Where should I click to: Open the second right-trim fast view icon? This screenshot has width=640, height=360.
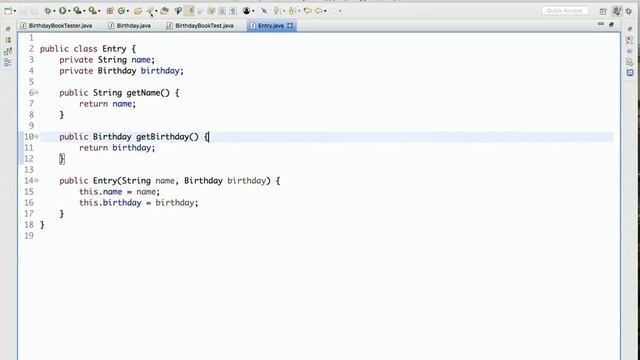tap(629, 51)
